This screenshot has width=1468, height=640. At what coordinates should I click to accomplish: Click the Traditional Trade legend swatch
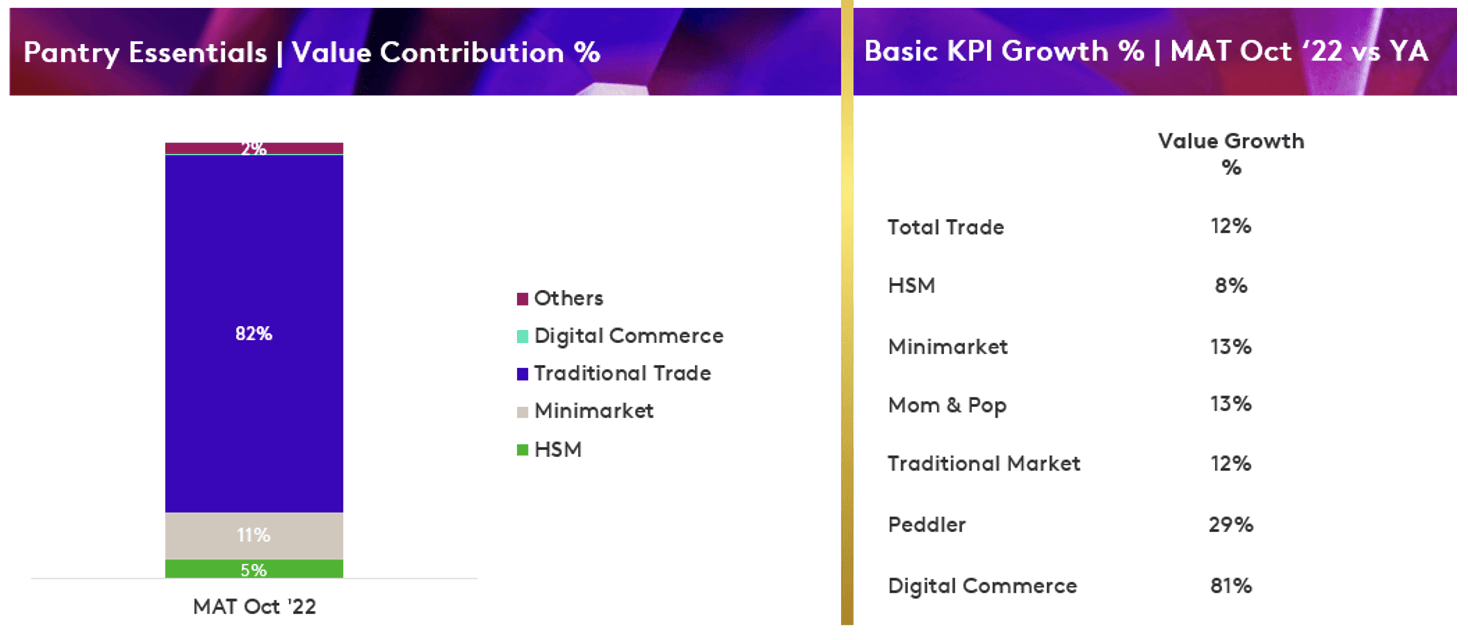(522, 374)
